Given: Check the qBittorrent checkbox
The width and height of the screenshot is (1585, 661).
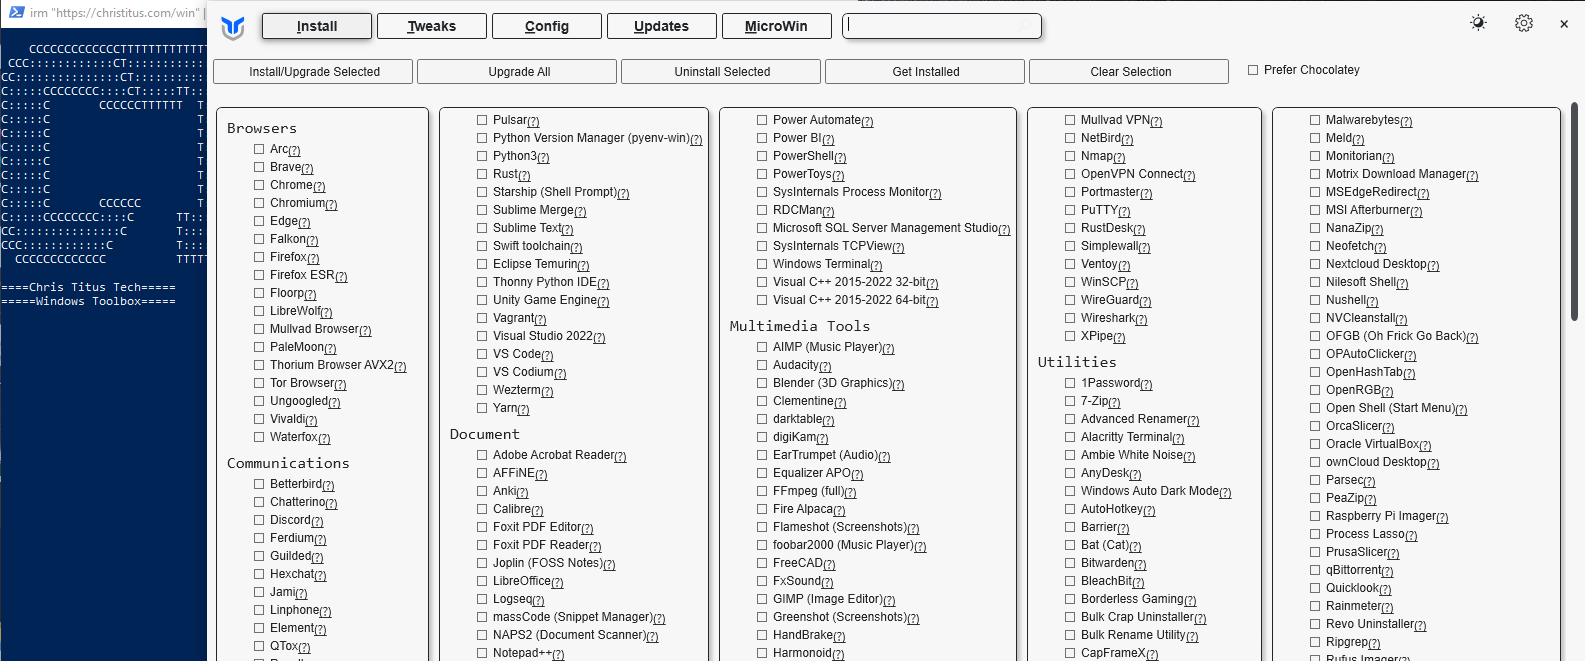Looking at the screenshot, I should pos(1315,570).
